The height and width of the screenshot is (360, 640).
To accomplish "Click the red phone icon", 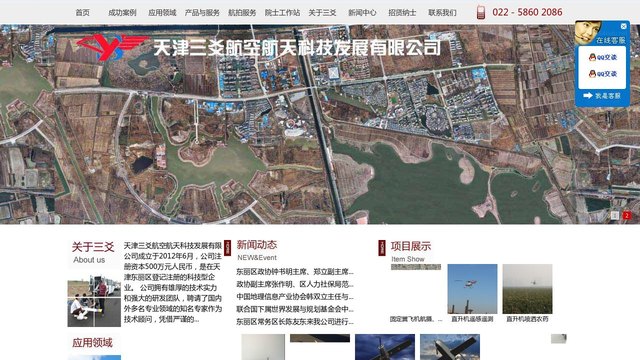I will pos(481,13).
